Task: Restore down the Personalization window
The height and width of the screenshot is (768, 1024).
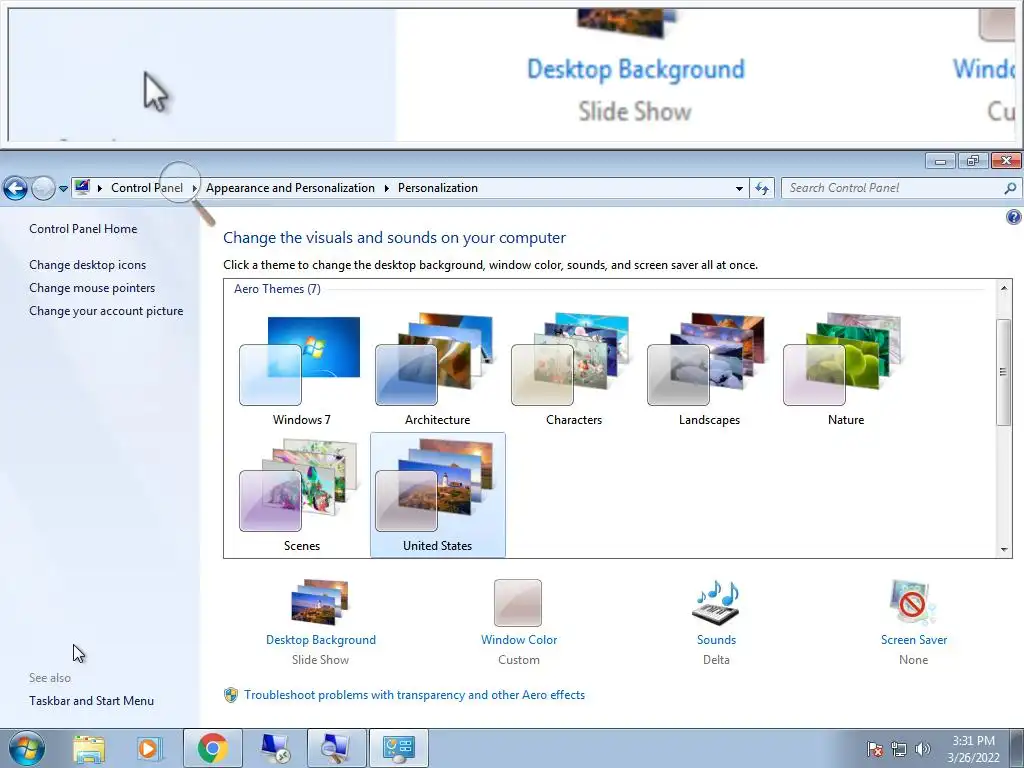Action: point(973,161)
